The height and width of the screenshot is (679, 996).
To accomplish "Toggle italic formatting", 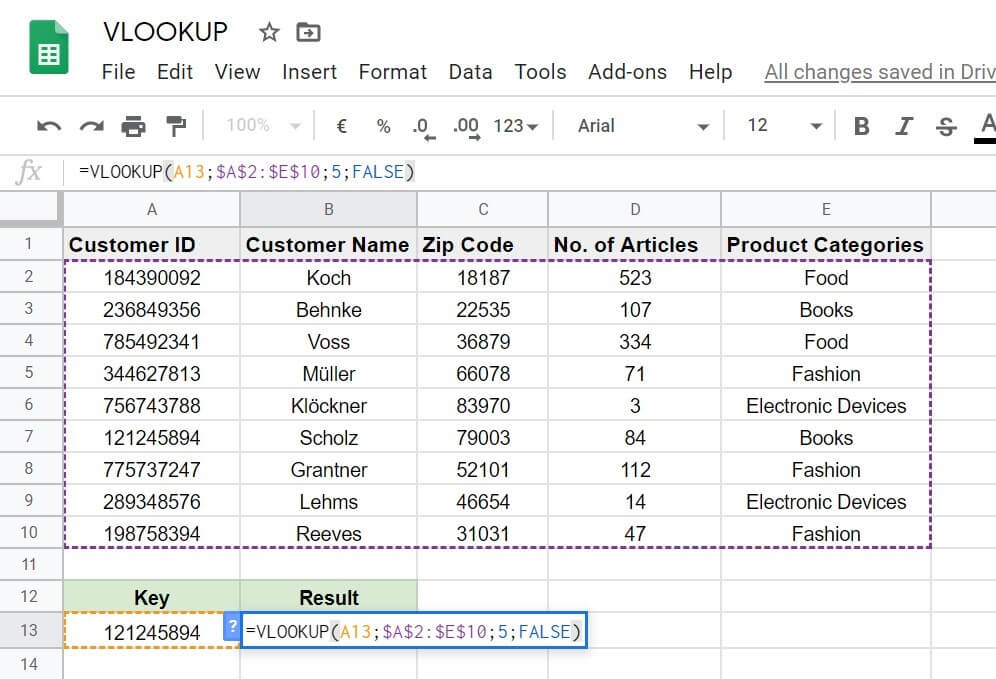I will (903, 125).
